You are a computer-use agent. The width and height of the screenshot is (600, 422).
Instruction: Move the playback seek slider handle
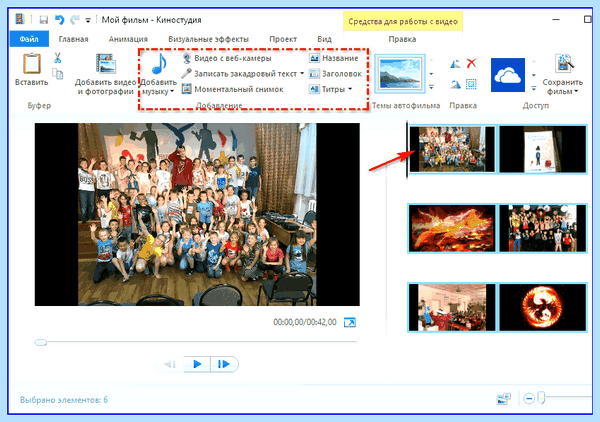41,342
